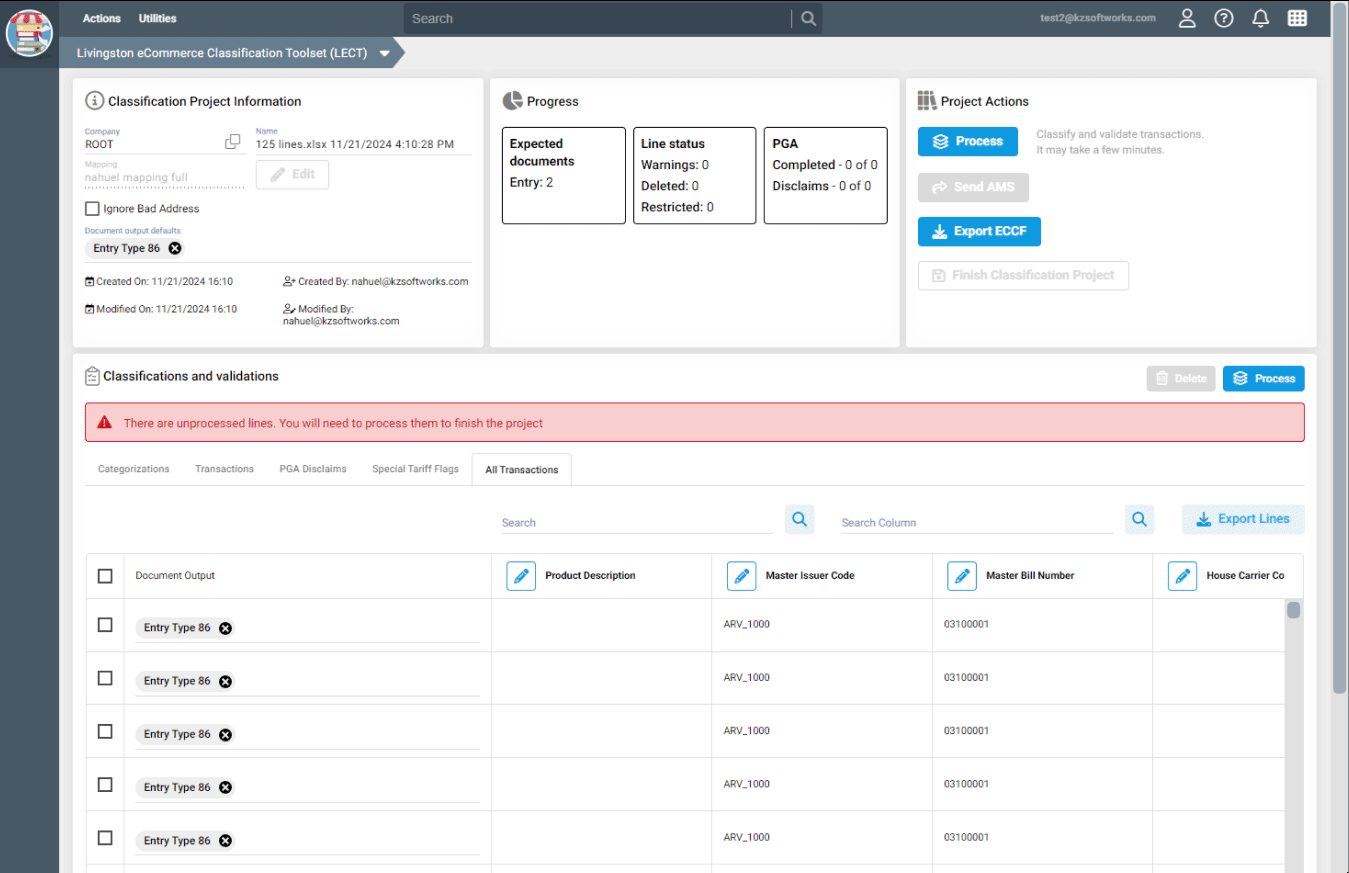Viewport: 1349px width, 873px height.
Task: Open the Utilities menu
Action: (x=158, y=18)
